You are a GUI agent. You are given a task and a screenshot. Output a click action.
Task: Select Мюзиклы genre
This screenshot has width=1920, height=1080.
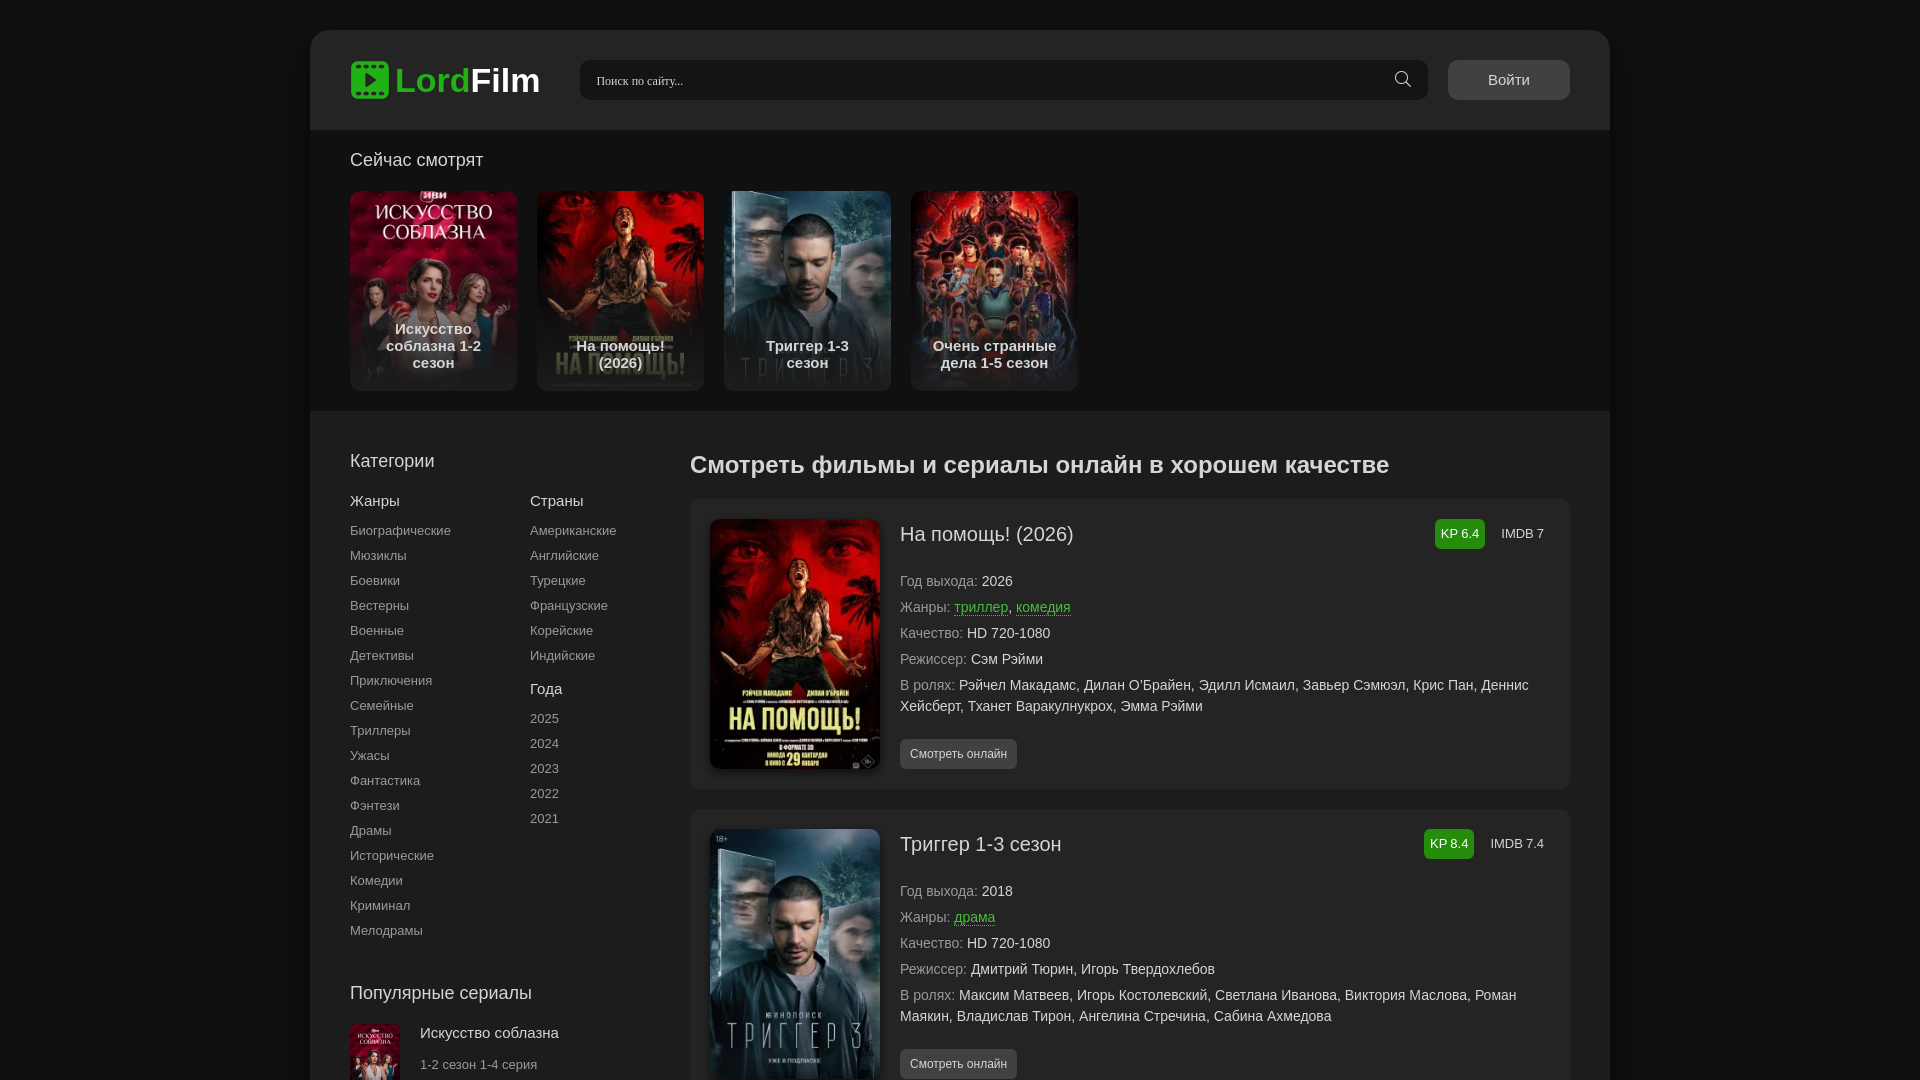[378, 556]
